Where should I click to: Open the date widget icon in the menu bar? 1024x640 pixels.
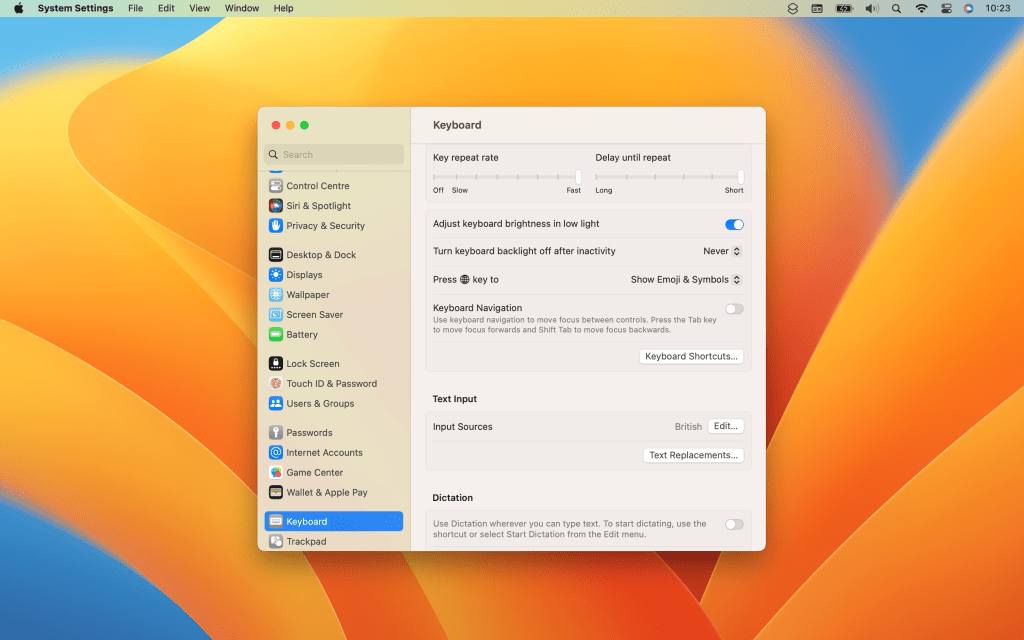pyautogui.click(x=817, y=8)
